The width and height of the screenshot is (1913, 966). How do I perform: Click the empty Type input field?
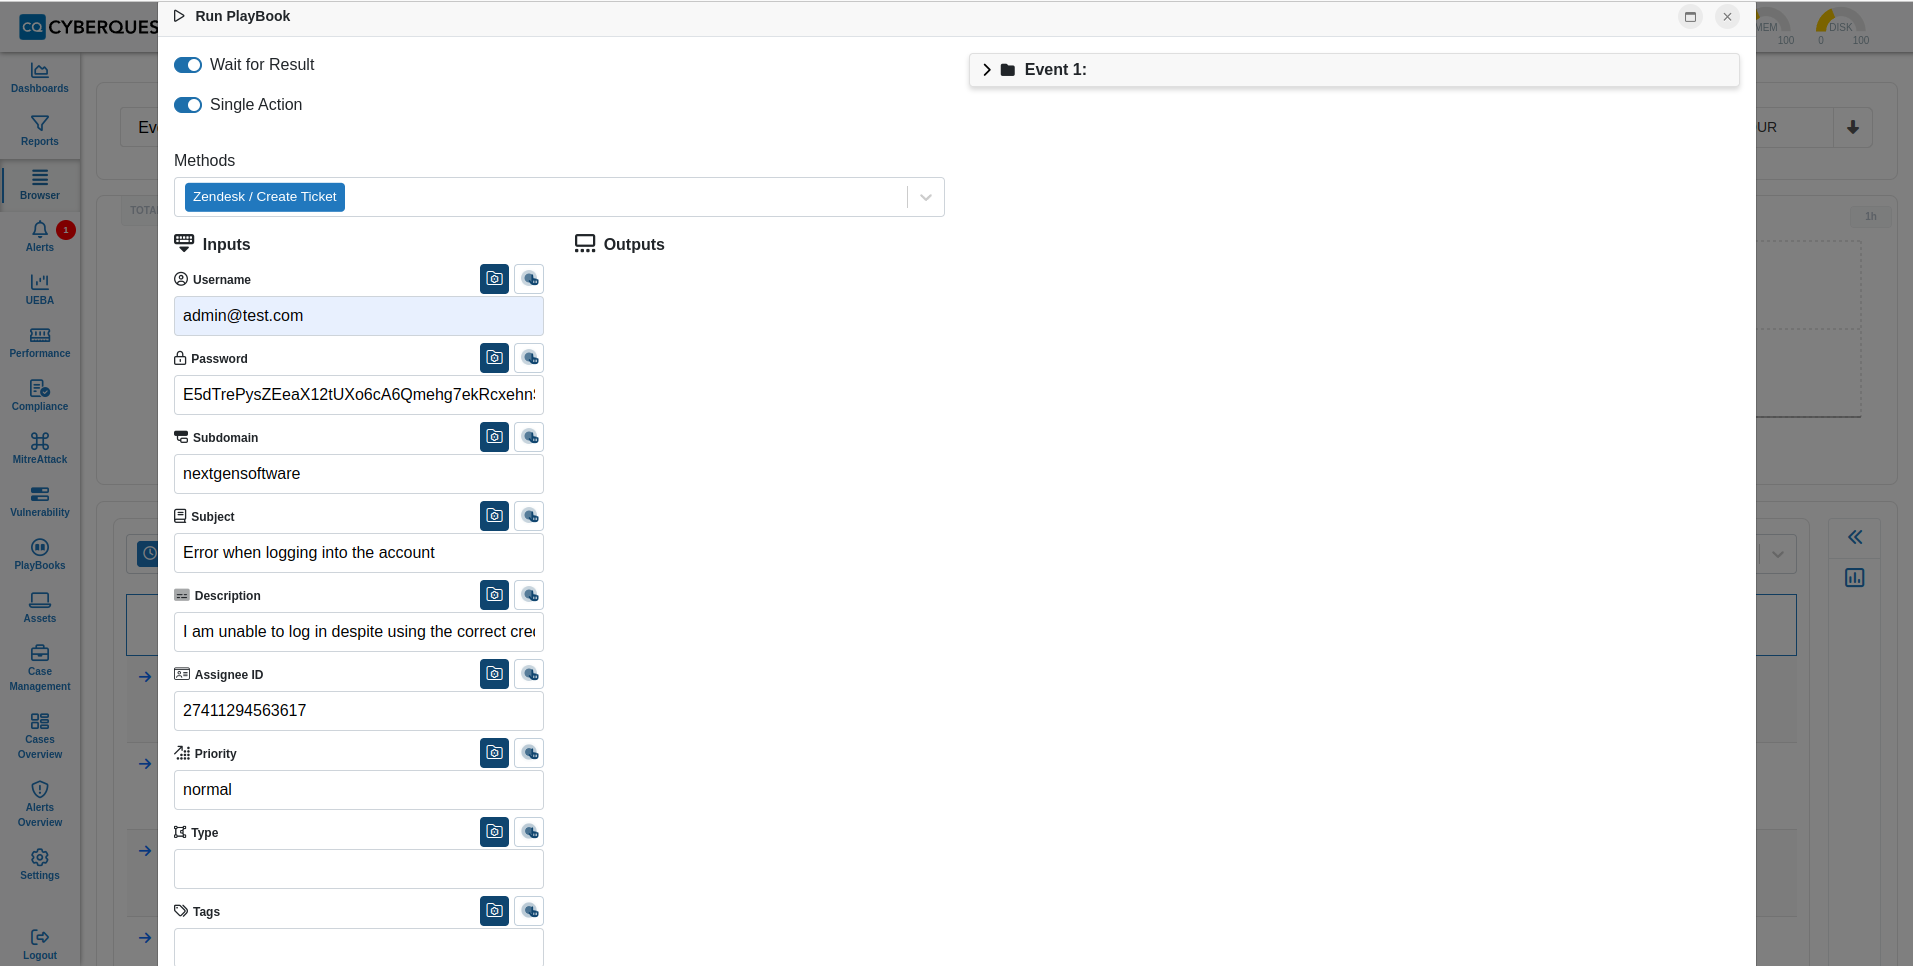pos(359,869)
